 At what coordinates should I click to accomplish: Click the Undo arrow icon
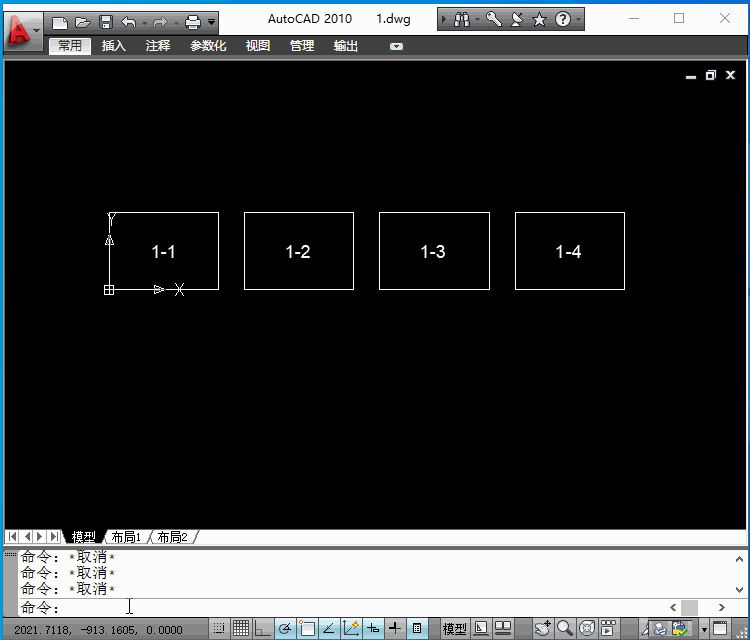pyautogui.click(x=129, y=22)
